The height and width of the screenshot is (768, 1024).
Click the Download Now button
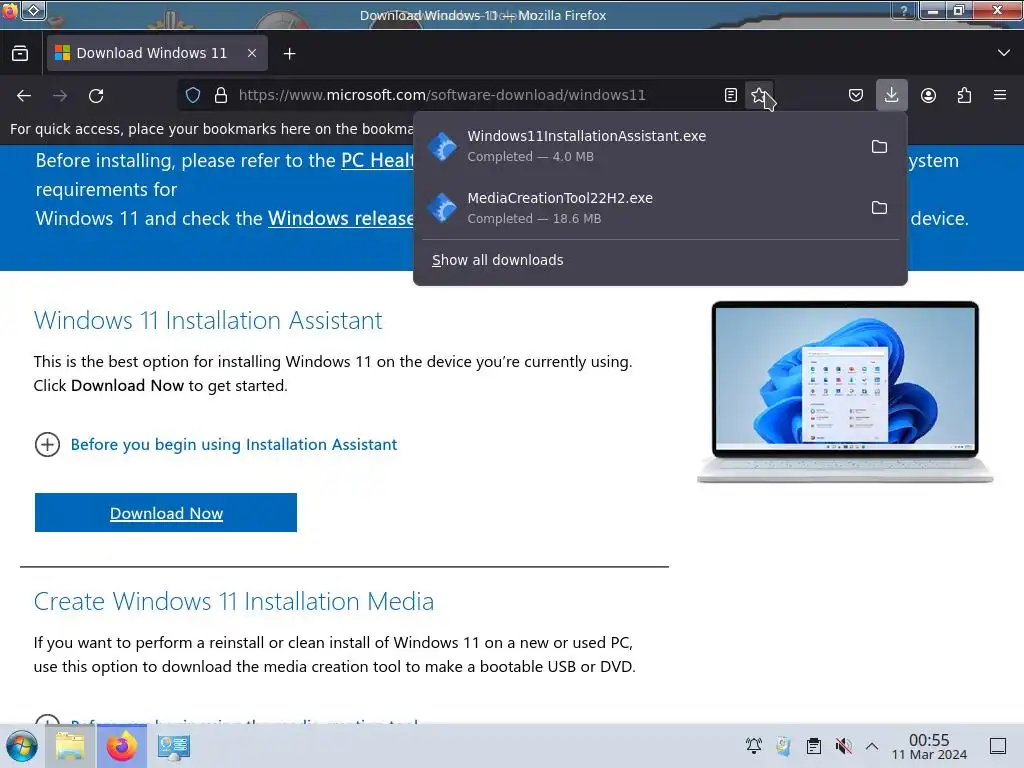tap(166, 513)
